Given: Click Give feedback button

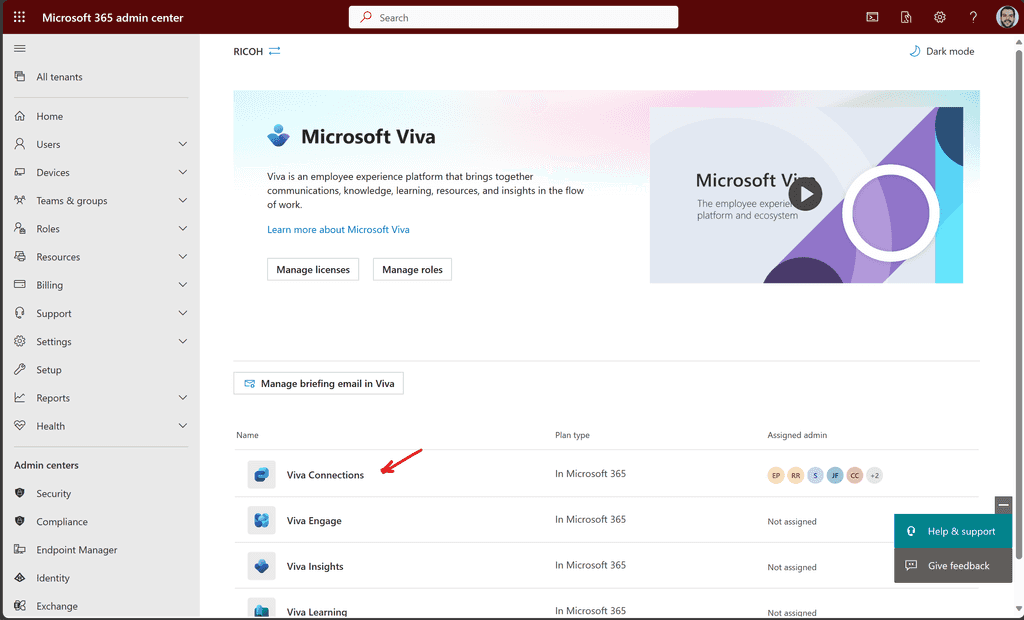Looking at the screenshot, I should coord(953,565).
